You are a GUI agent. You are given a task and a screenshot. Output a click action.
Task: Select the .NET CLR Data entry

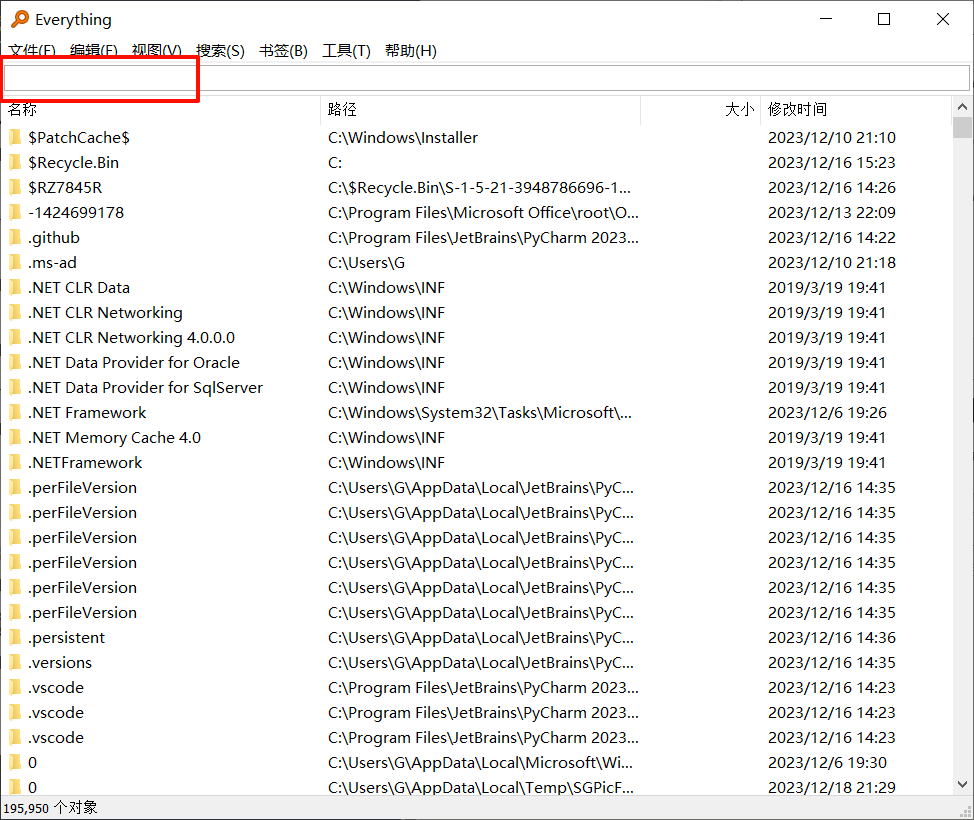(79, 288)
